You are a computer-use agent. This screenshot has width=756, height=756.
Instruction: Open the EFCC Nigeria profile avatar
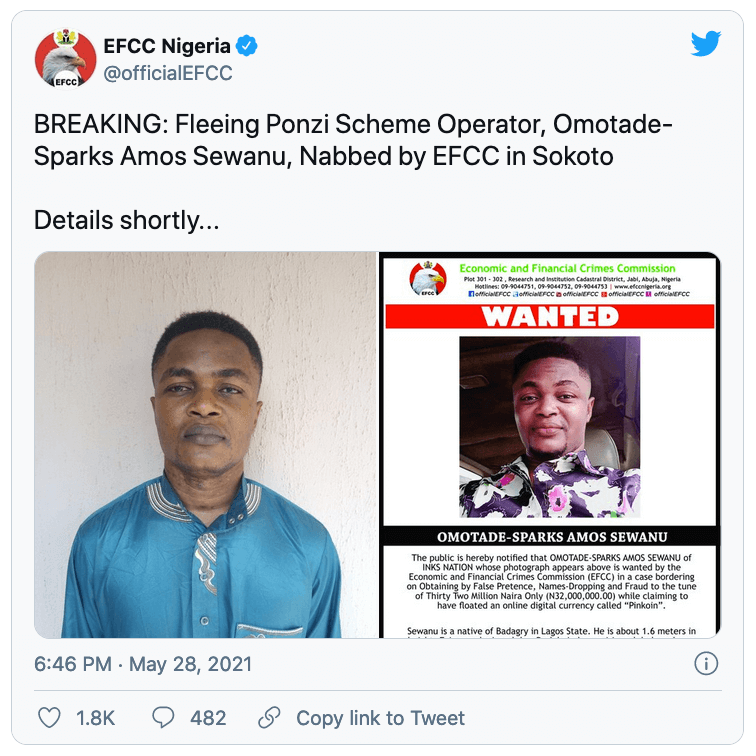click(x=65, y=59)
